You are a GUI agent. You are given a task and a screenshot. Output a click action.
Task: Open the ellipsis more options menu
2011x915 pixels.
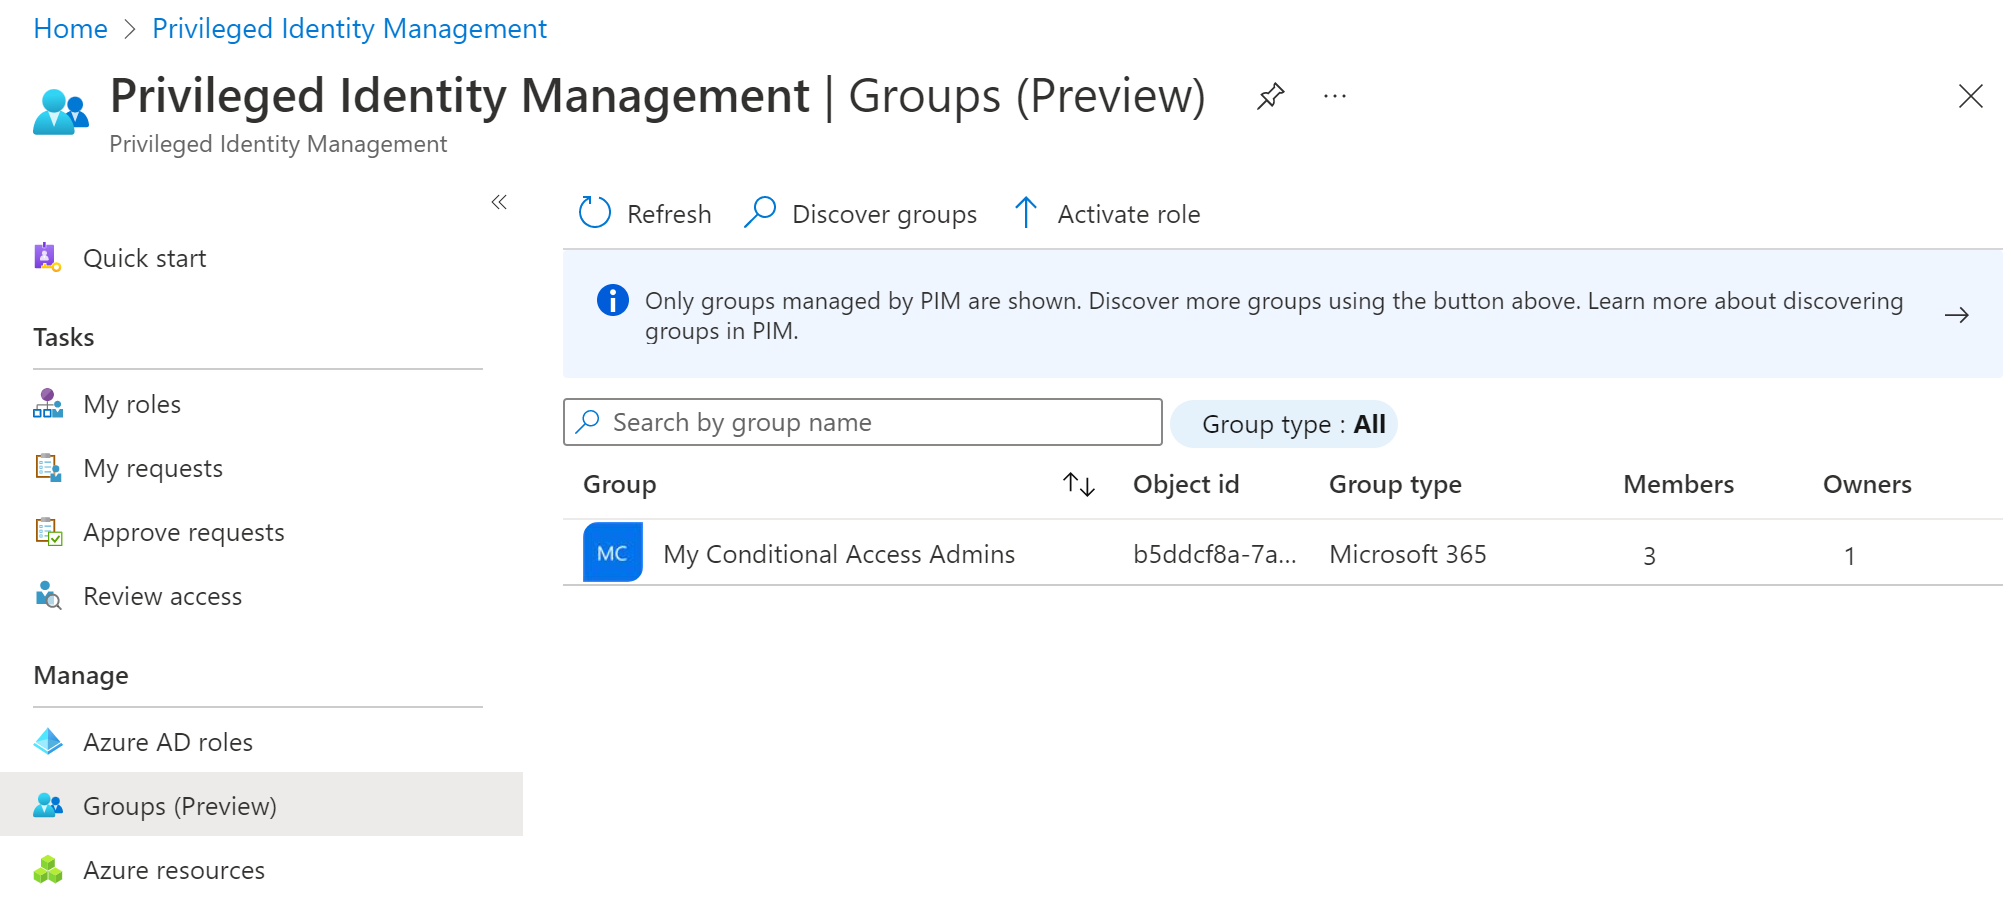coord(1334,97)
